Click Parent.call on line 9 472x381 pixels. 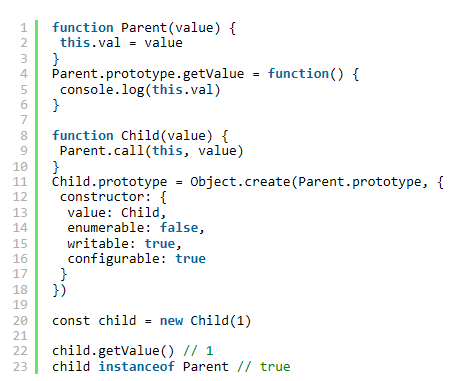coord(102,151)
